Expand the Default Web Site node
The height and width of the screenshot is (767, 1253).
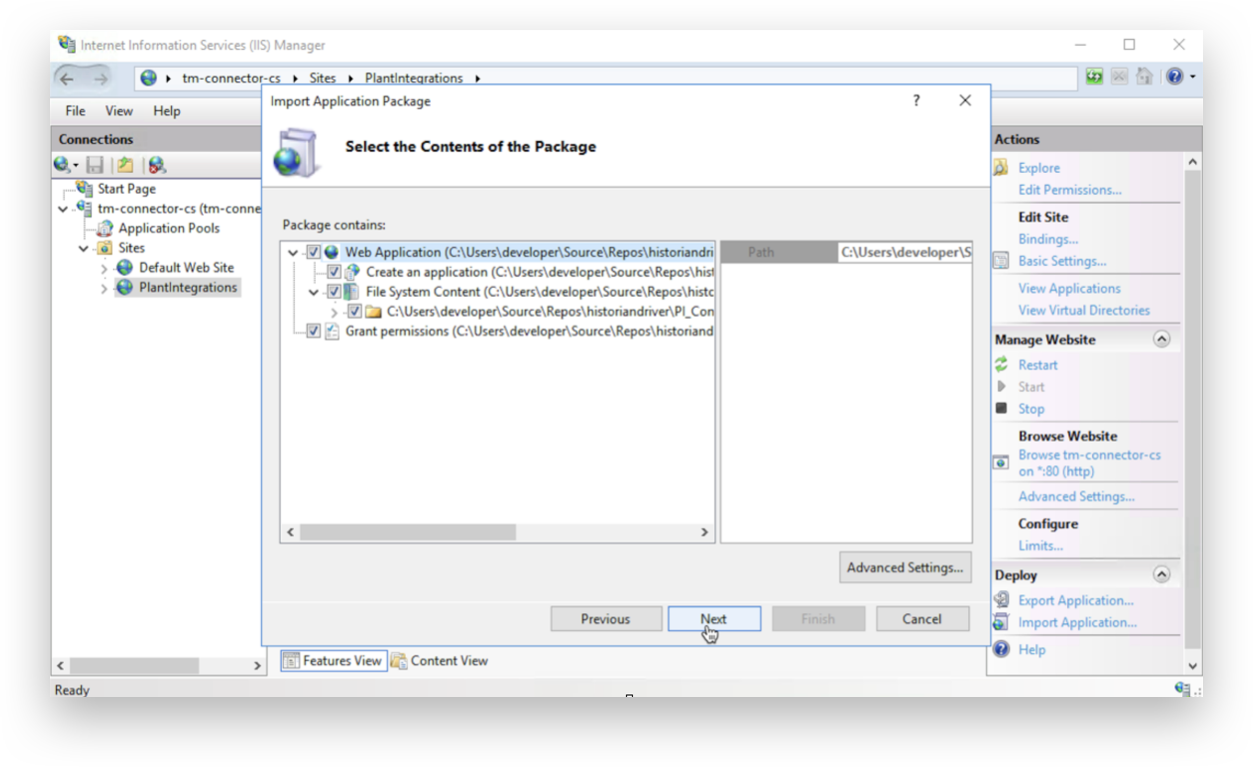click(x=104, y=268)
